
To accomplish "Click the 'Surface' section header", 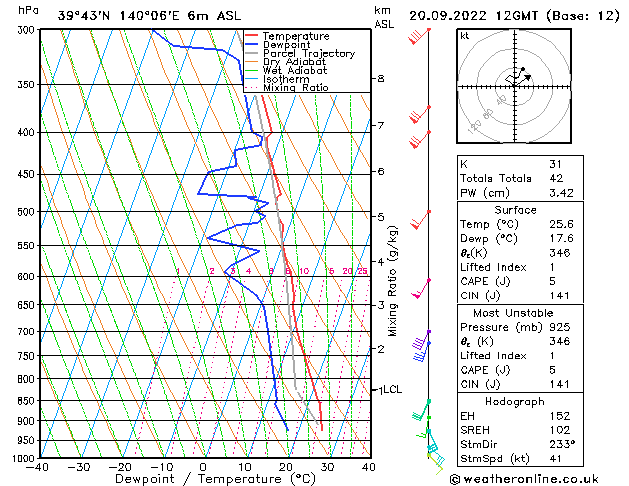I will click(515, 210).
